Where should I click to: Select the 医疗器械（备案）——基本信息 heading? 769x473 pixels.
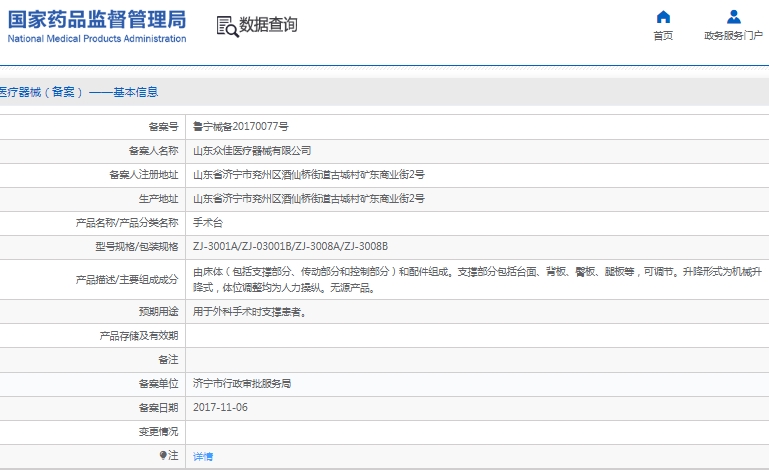click(x=79, y=92)
